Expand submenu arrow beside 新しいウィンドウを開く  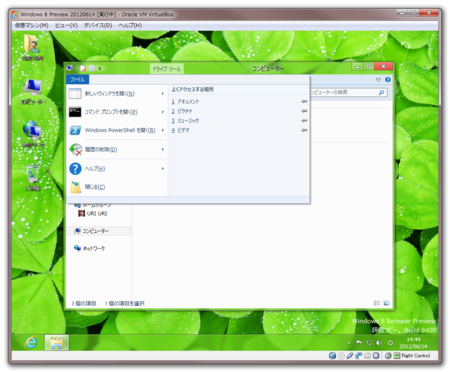(x=163, y=94)
